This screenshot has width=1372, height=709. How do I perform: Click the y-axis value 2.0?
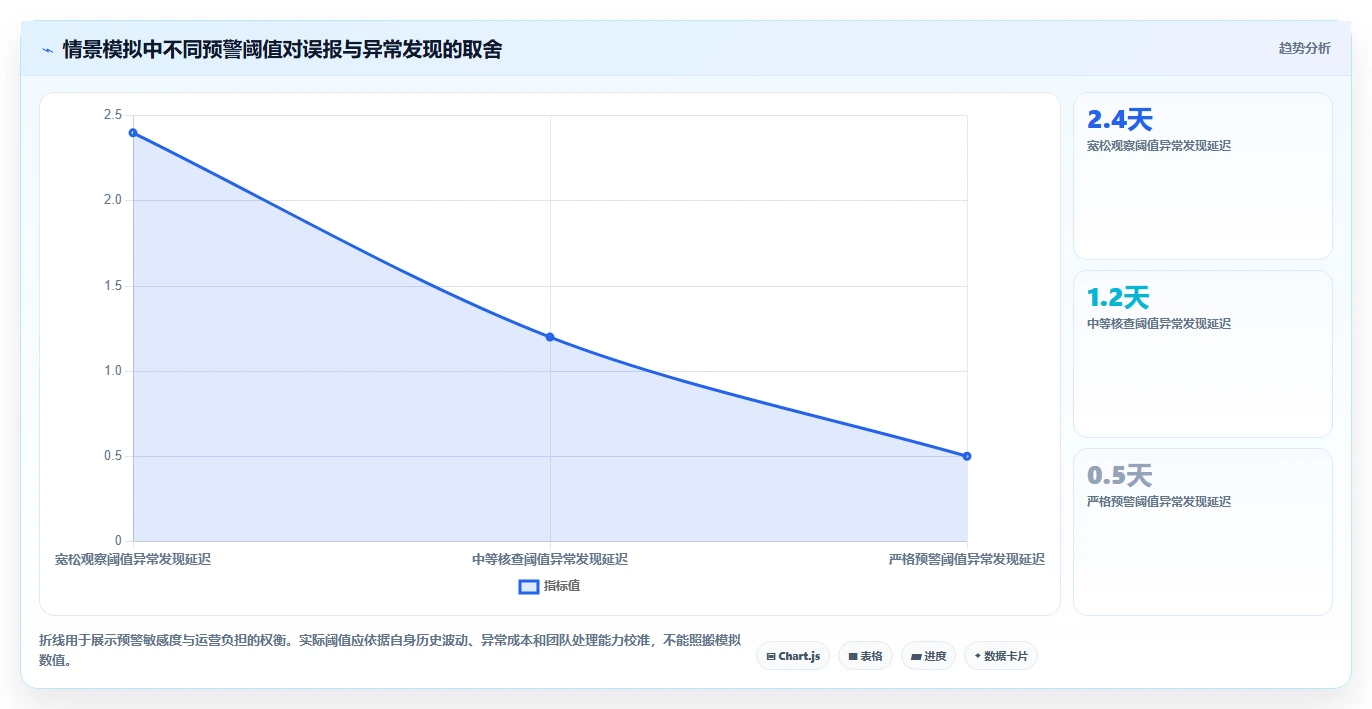112,200
